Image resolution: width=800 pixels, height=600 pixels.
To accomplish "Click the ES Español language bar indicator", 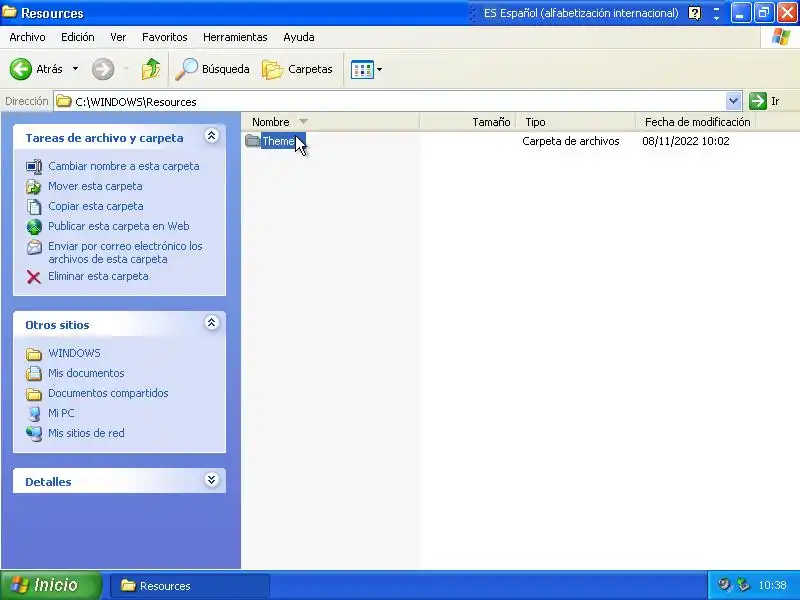I will tap(581, 13).
